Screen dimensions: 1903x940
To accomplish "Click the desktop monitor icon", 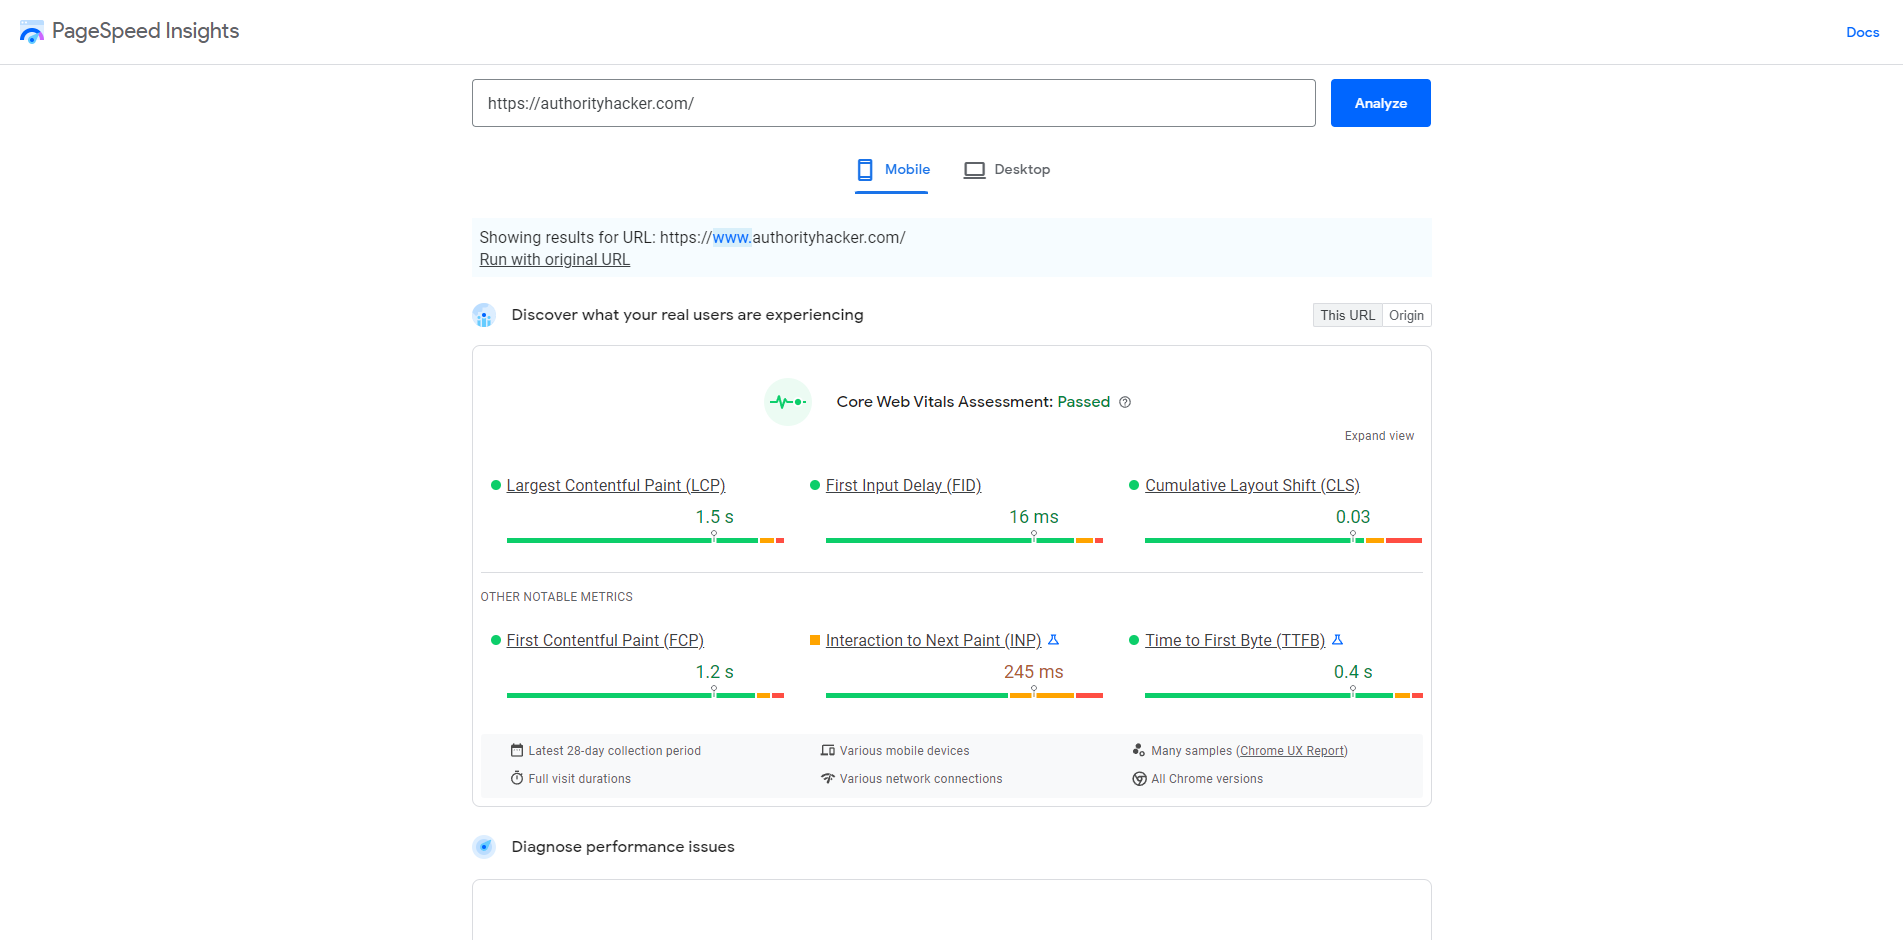I will (974, 170).
